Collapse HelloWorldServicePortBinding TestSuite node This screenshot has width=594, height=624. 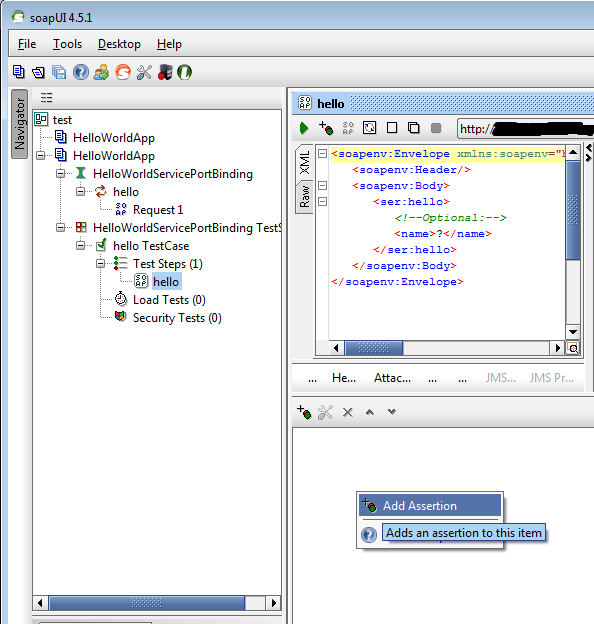[60, 227]
